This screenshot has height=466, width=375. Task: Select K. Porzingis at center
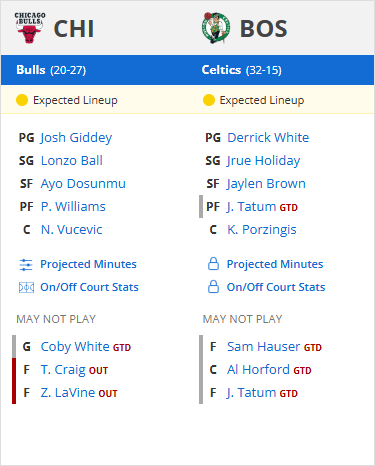point(262,230)
